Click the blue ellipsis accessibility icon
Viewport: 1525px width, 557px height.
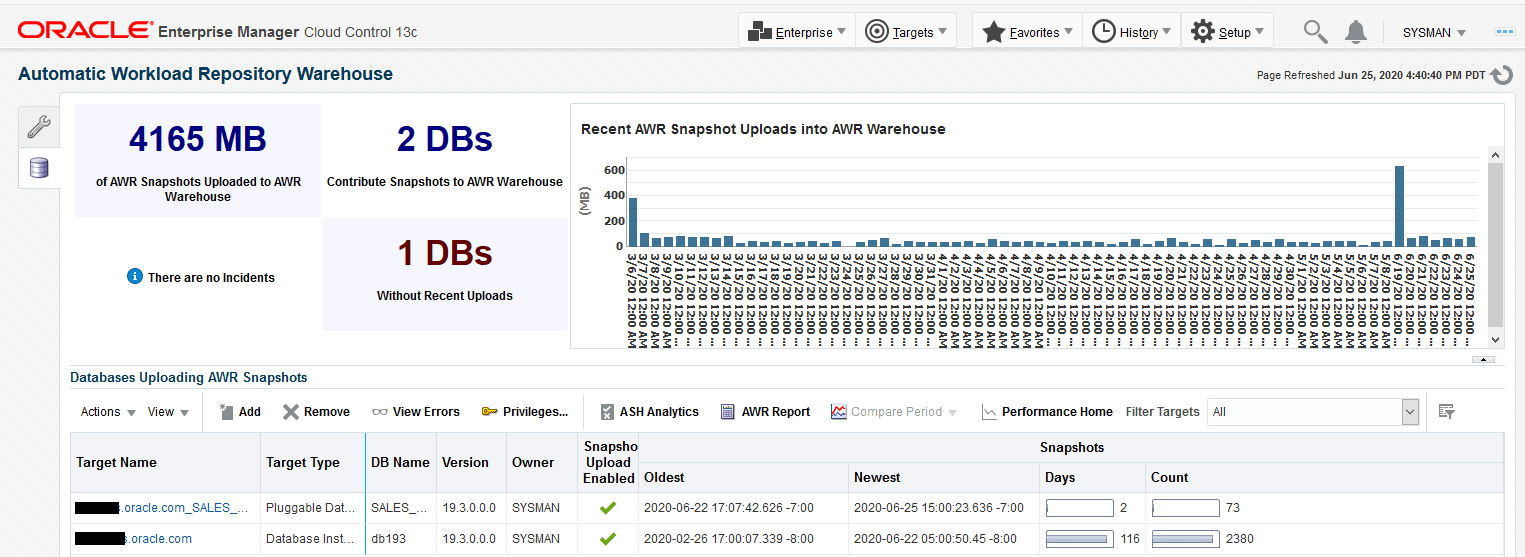[1504, 32]
